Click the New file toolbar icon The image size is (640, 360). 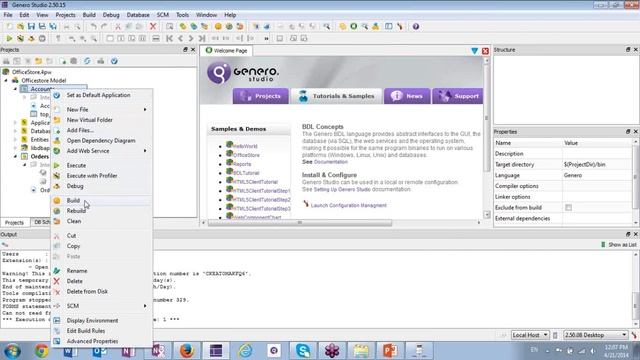click(x=9, y=27)
